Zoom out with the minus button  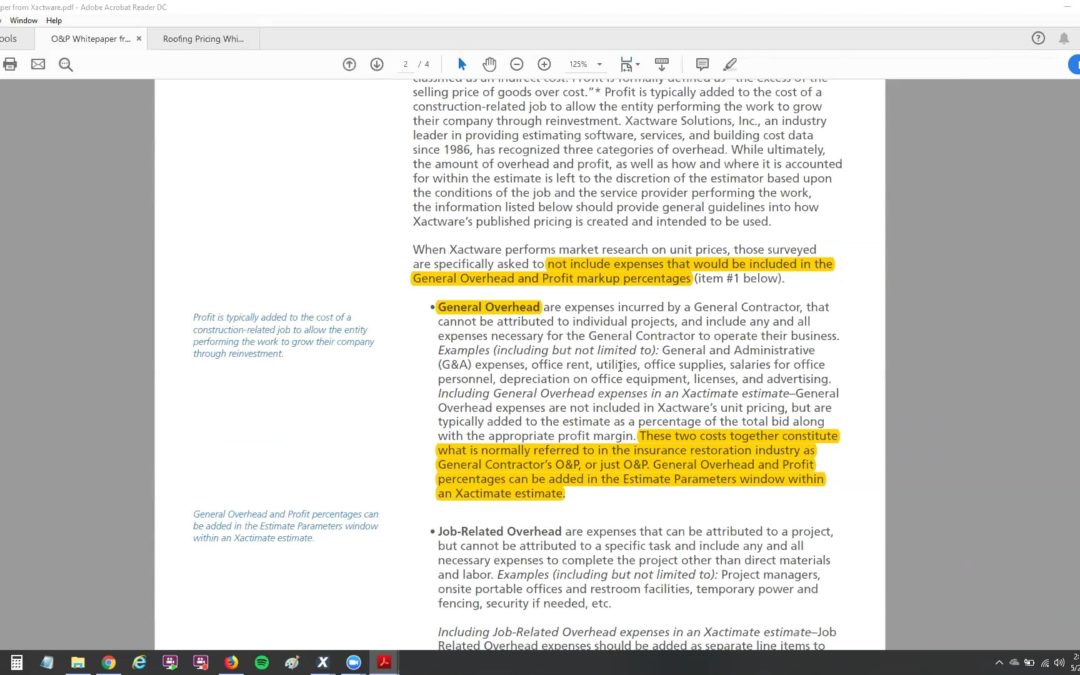tap(517, 64)
